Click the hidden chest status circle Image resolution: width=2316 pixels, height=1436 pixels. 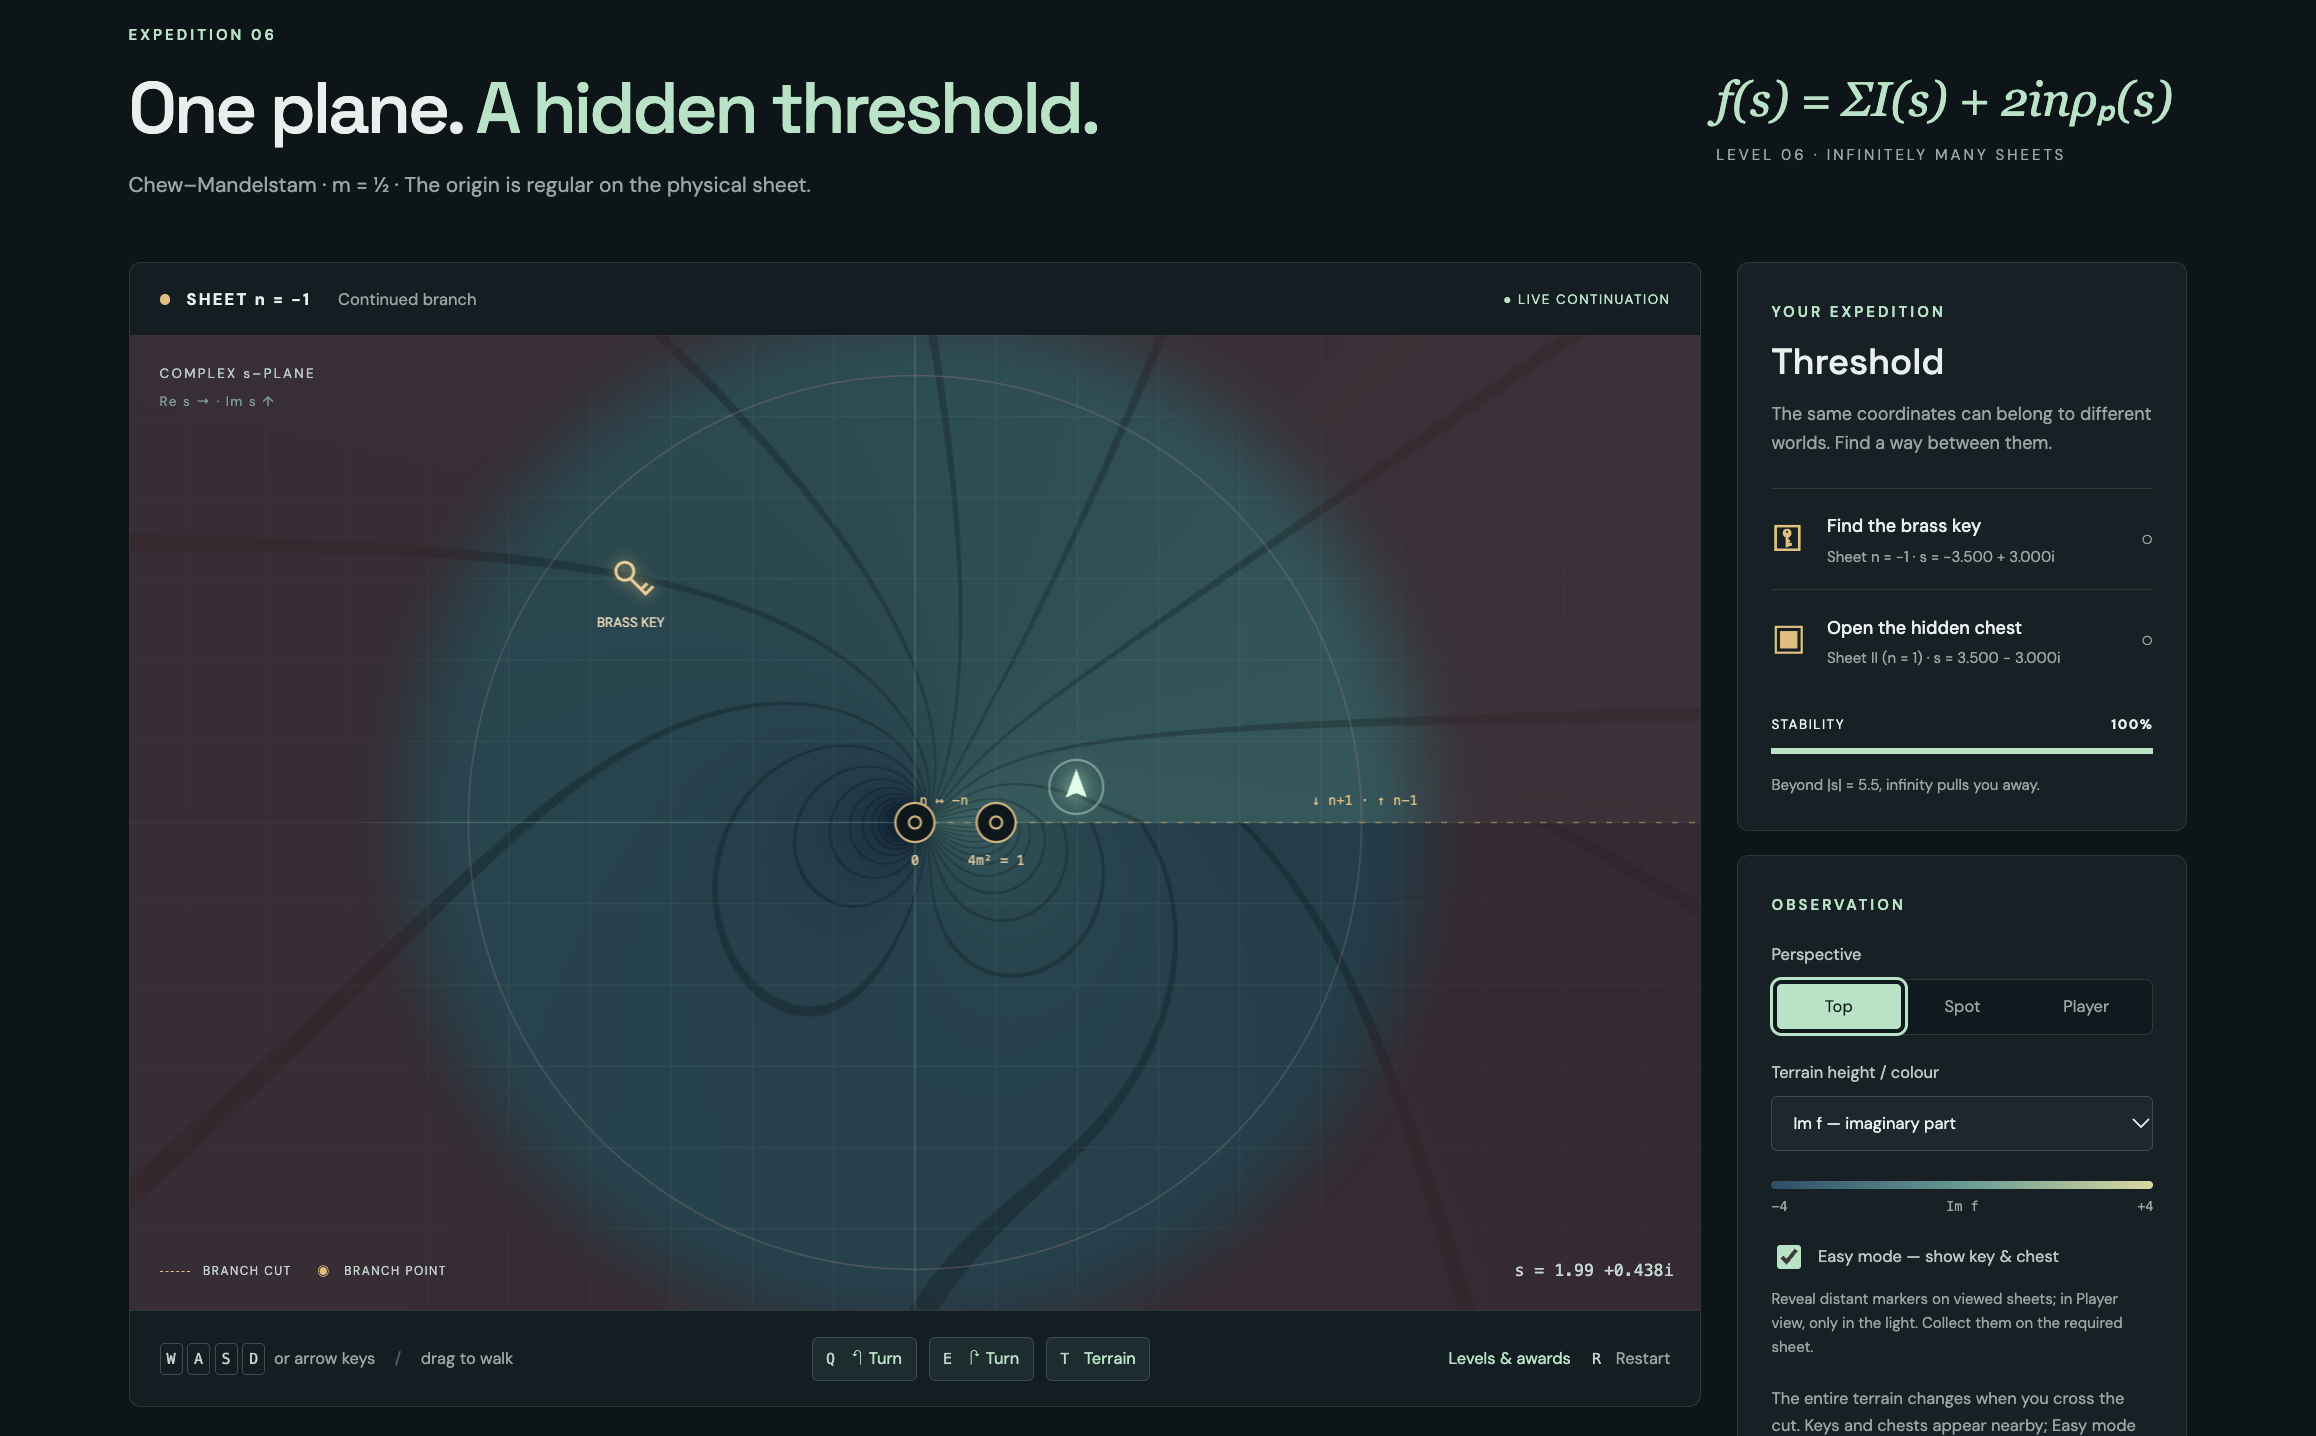(x=2147, y=641)
